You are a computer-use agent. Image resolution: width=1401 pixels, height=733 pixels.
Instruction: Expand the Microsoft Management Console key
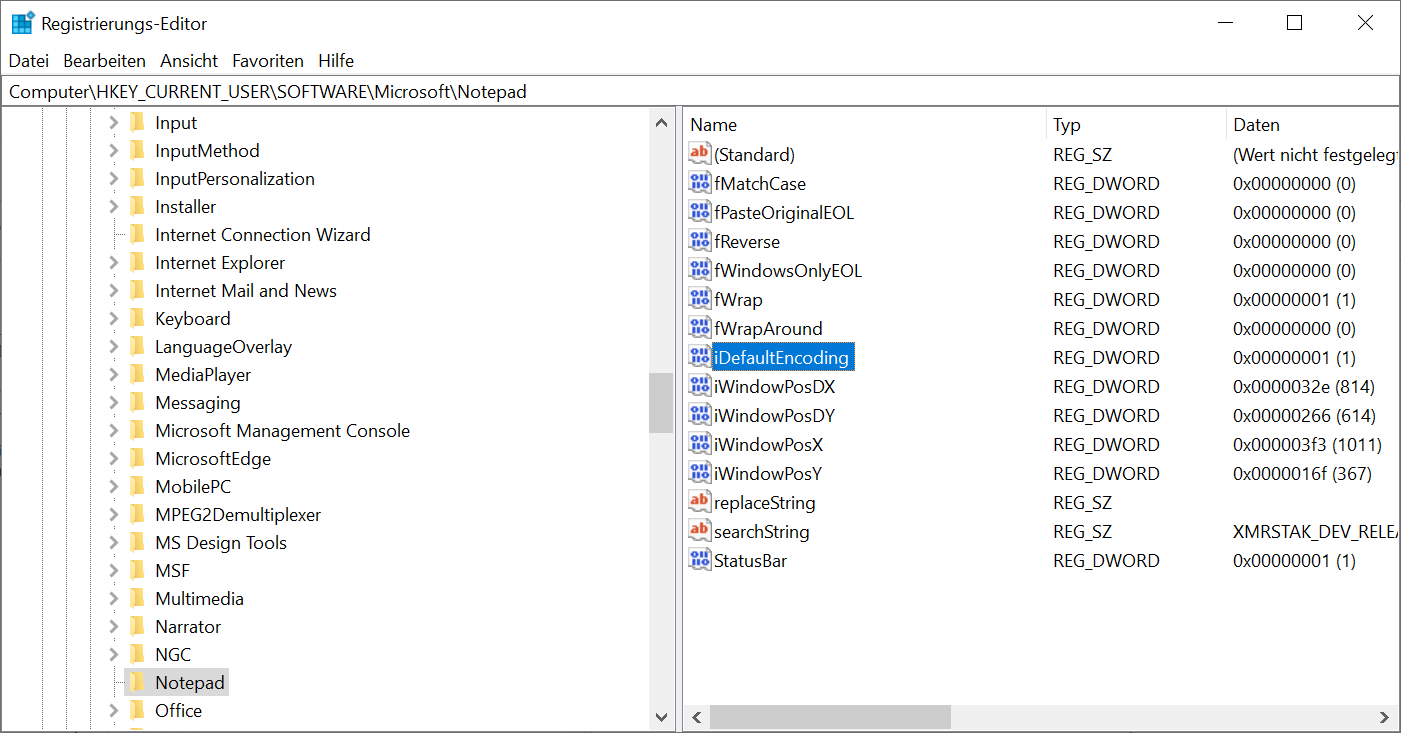[114, 431]
